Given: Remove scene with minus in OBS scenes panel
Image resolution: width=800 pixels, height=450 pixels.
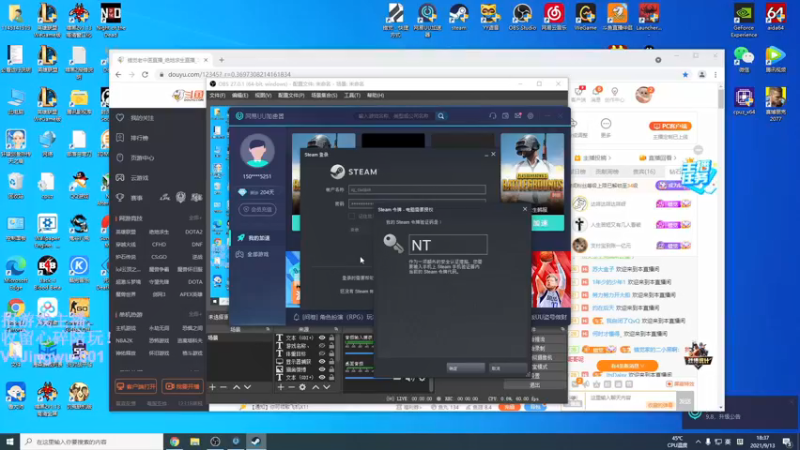Looking at the screenshot, I should [223, 387].
